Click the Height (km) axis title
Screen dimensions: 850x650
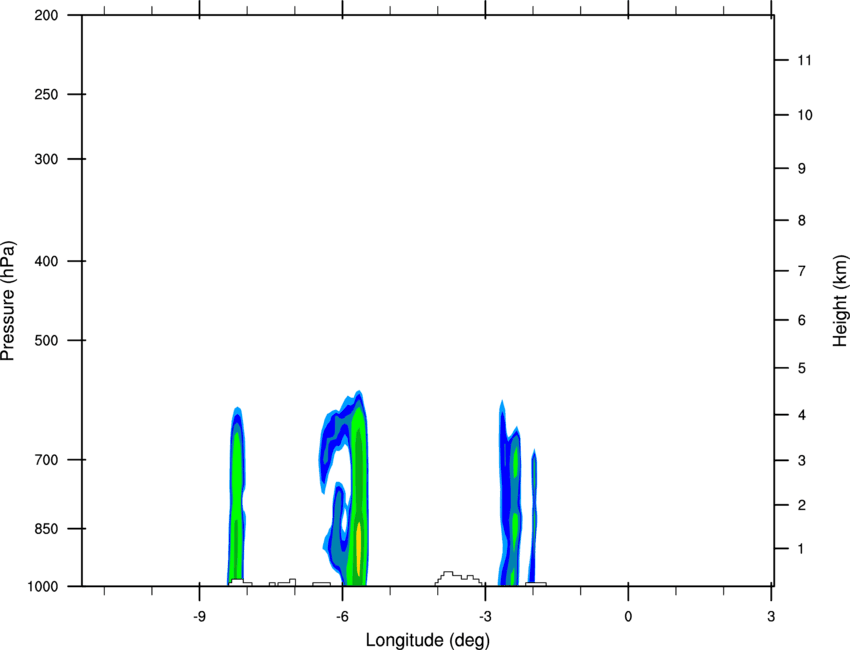[x=840, y=300]
